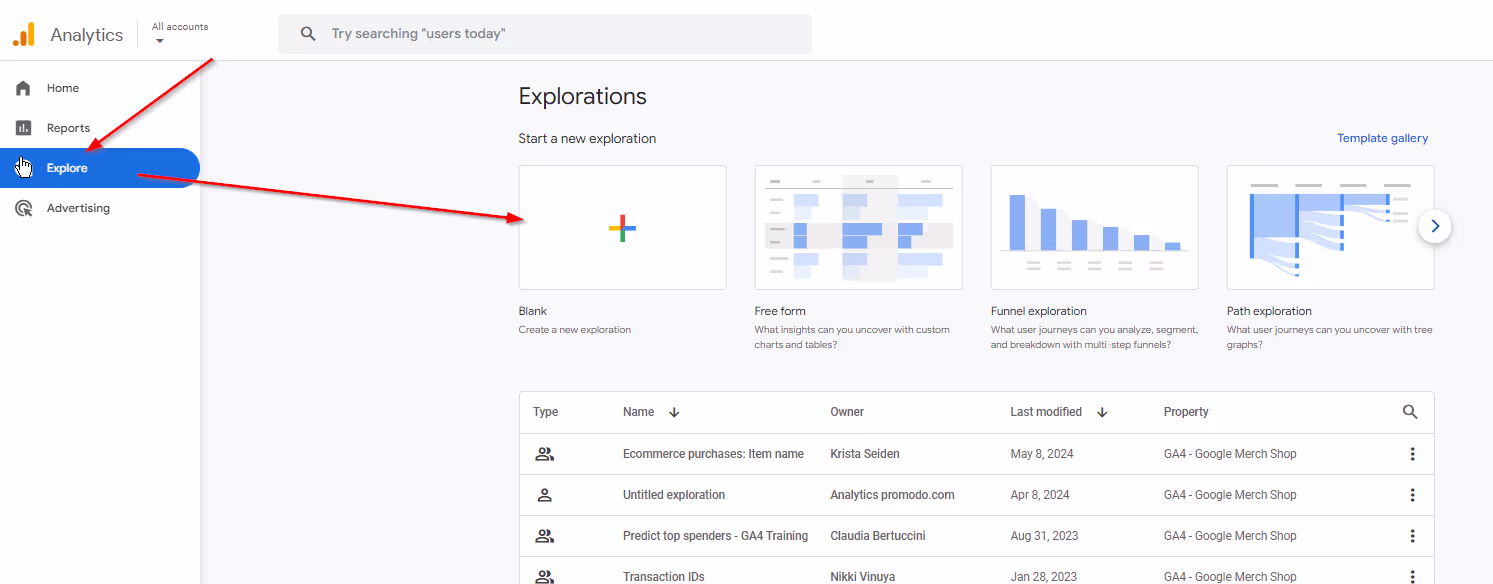The width and height of the screenshot is (1493, 584).
Task: Click date "Aug 31, 2023"
Action: pyautogui.click(x=1045, y=536)
